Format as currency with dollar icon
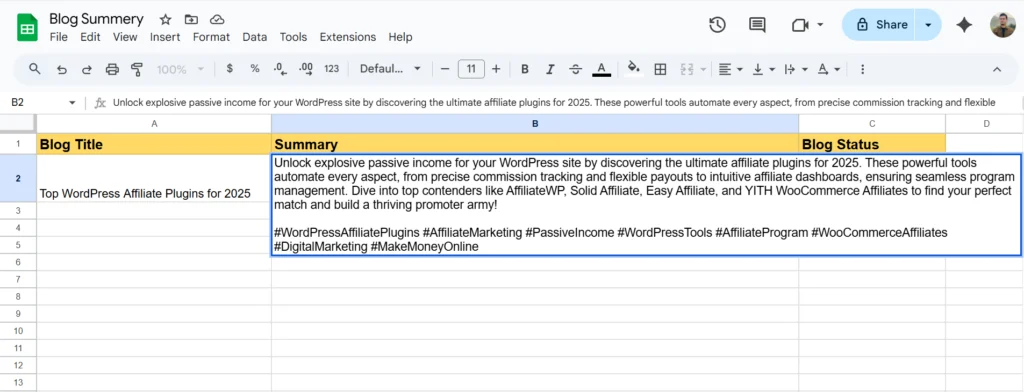Screen dimensions: 1024x392 pos(229,69)
